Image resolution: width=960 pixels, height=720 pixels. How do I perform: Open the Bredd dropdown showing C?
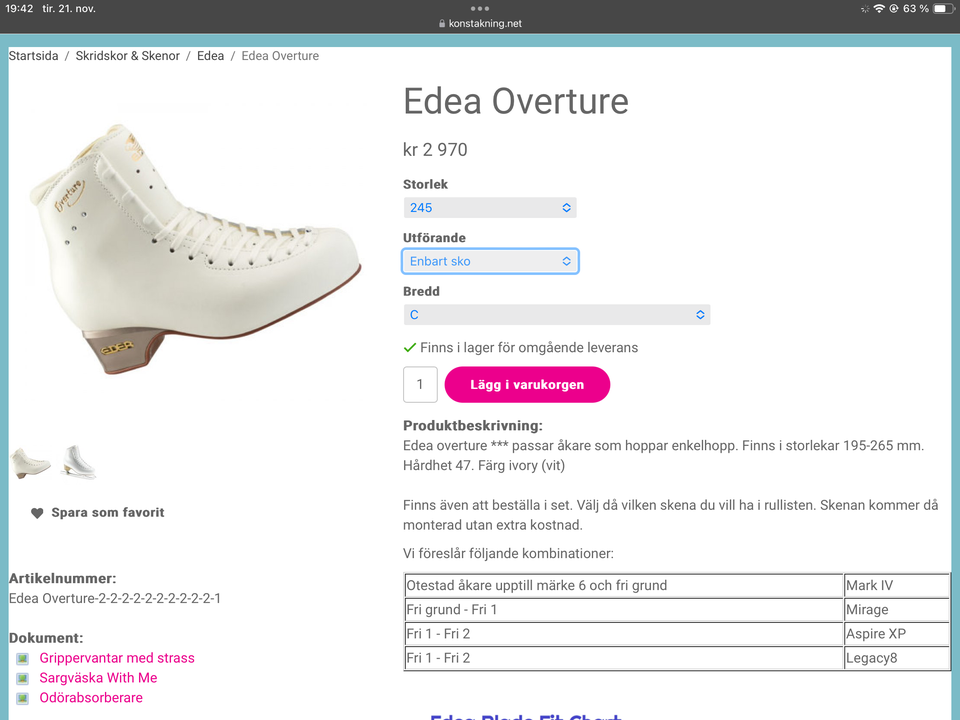tap(557, 315)
